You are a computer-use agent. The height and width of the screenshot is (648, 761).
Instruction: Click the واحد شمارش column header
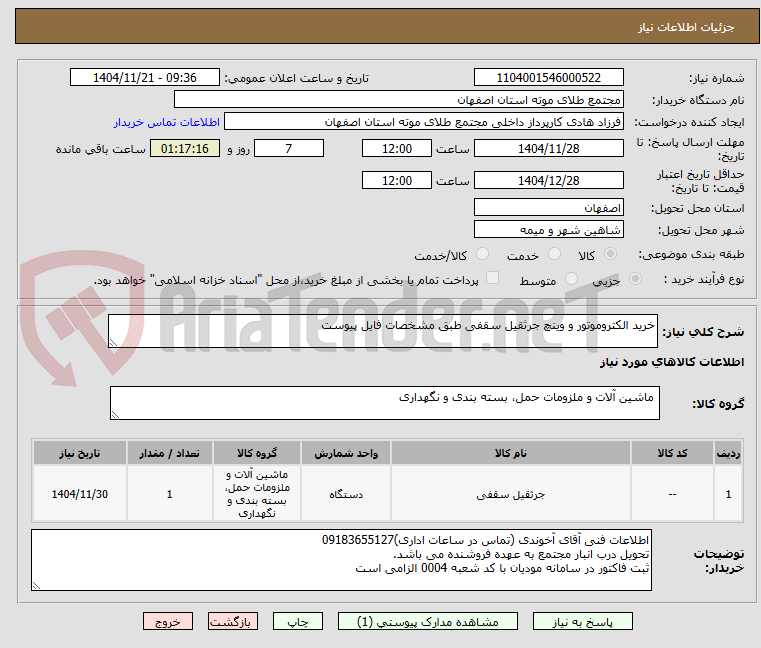click(x=346, y=453)
